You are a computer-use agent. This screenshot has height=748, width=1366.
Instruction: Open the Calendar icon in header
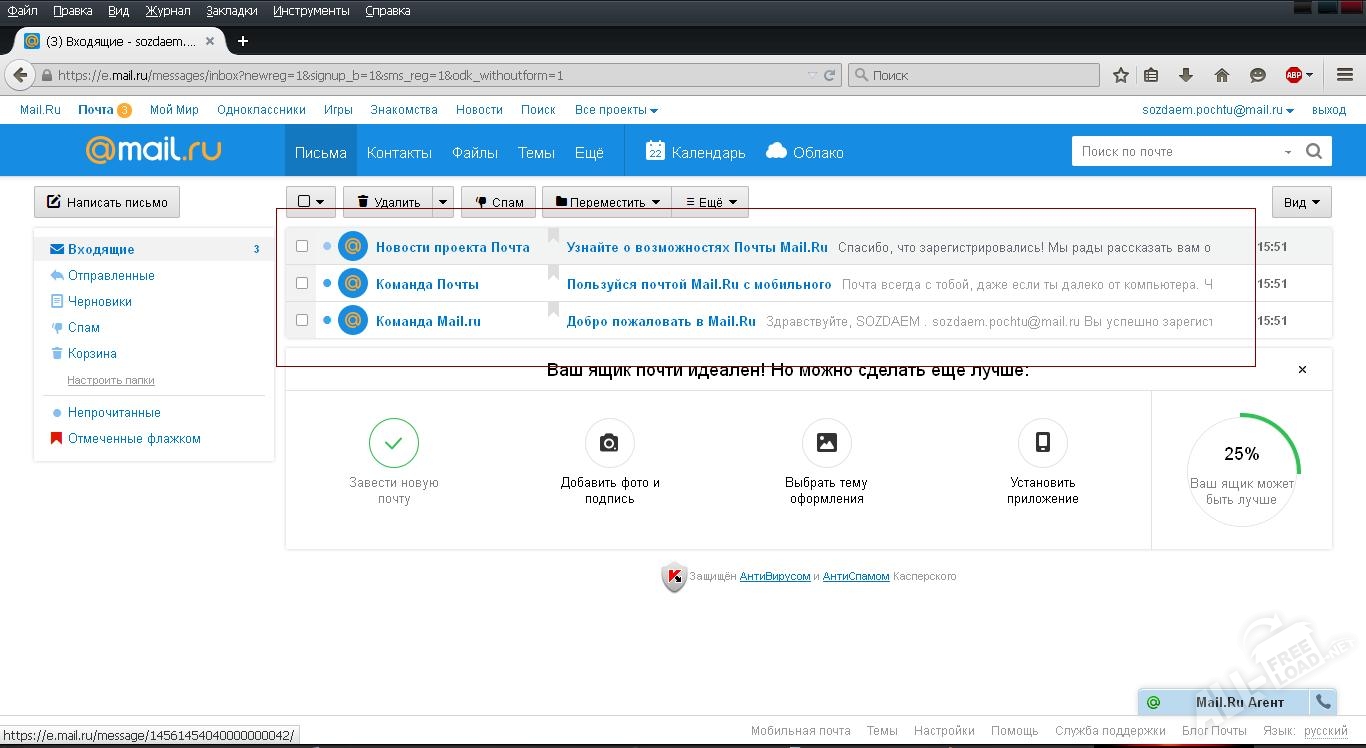point(655,151)
